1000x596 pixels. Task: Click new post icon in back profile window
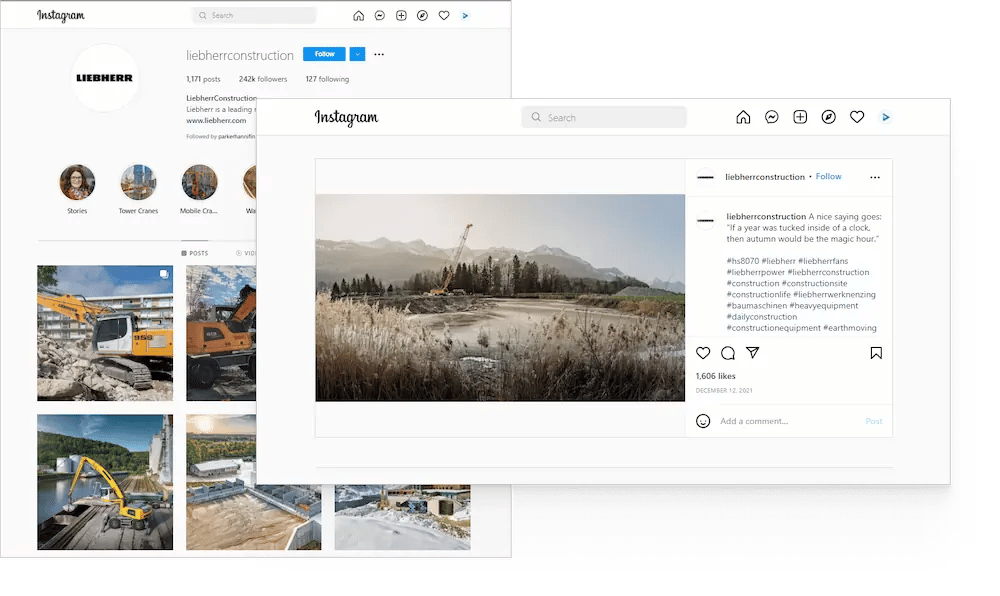(x=401, y=15)
